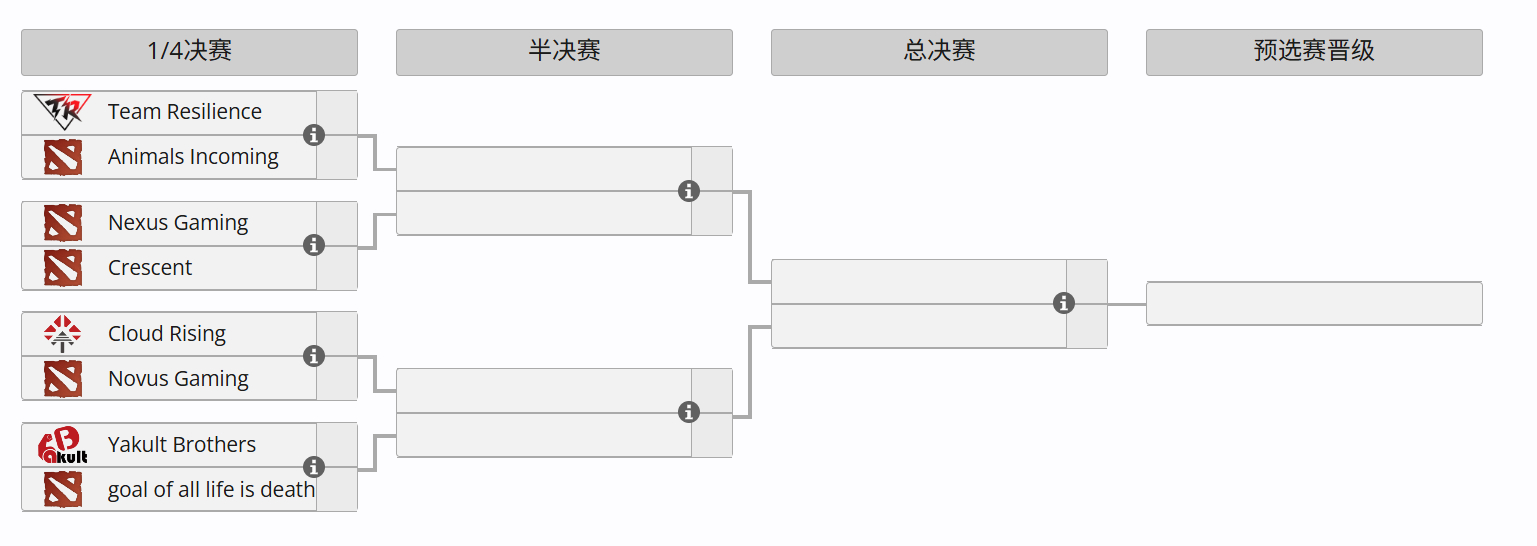1537x546 pixels.
Task: Click the goal of all life is death team
Action: click(x=211, y=490)
